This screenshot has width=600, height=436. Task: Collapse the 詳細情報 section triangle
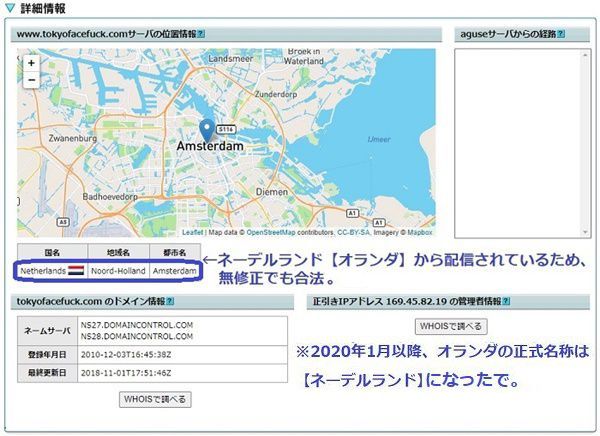(10, 8)
